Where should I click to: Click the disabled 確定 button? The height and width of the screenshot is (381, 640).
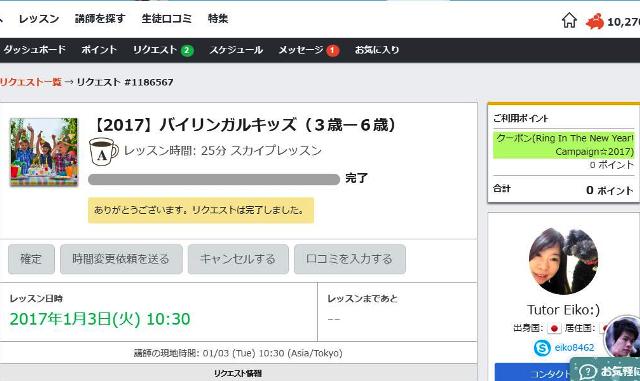coord(31,259)
